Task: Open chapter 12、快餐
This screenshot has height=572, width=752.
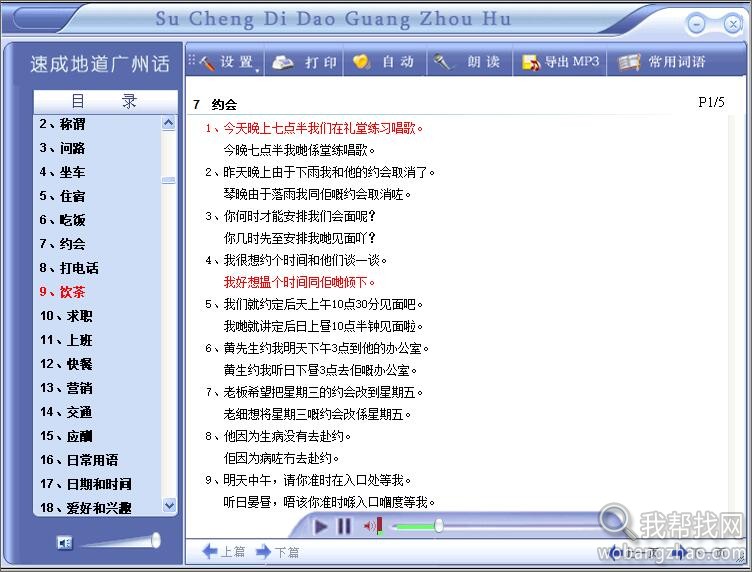Action: click(66, 364)
